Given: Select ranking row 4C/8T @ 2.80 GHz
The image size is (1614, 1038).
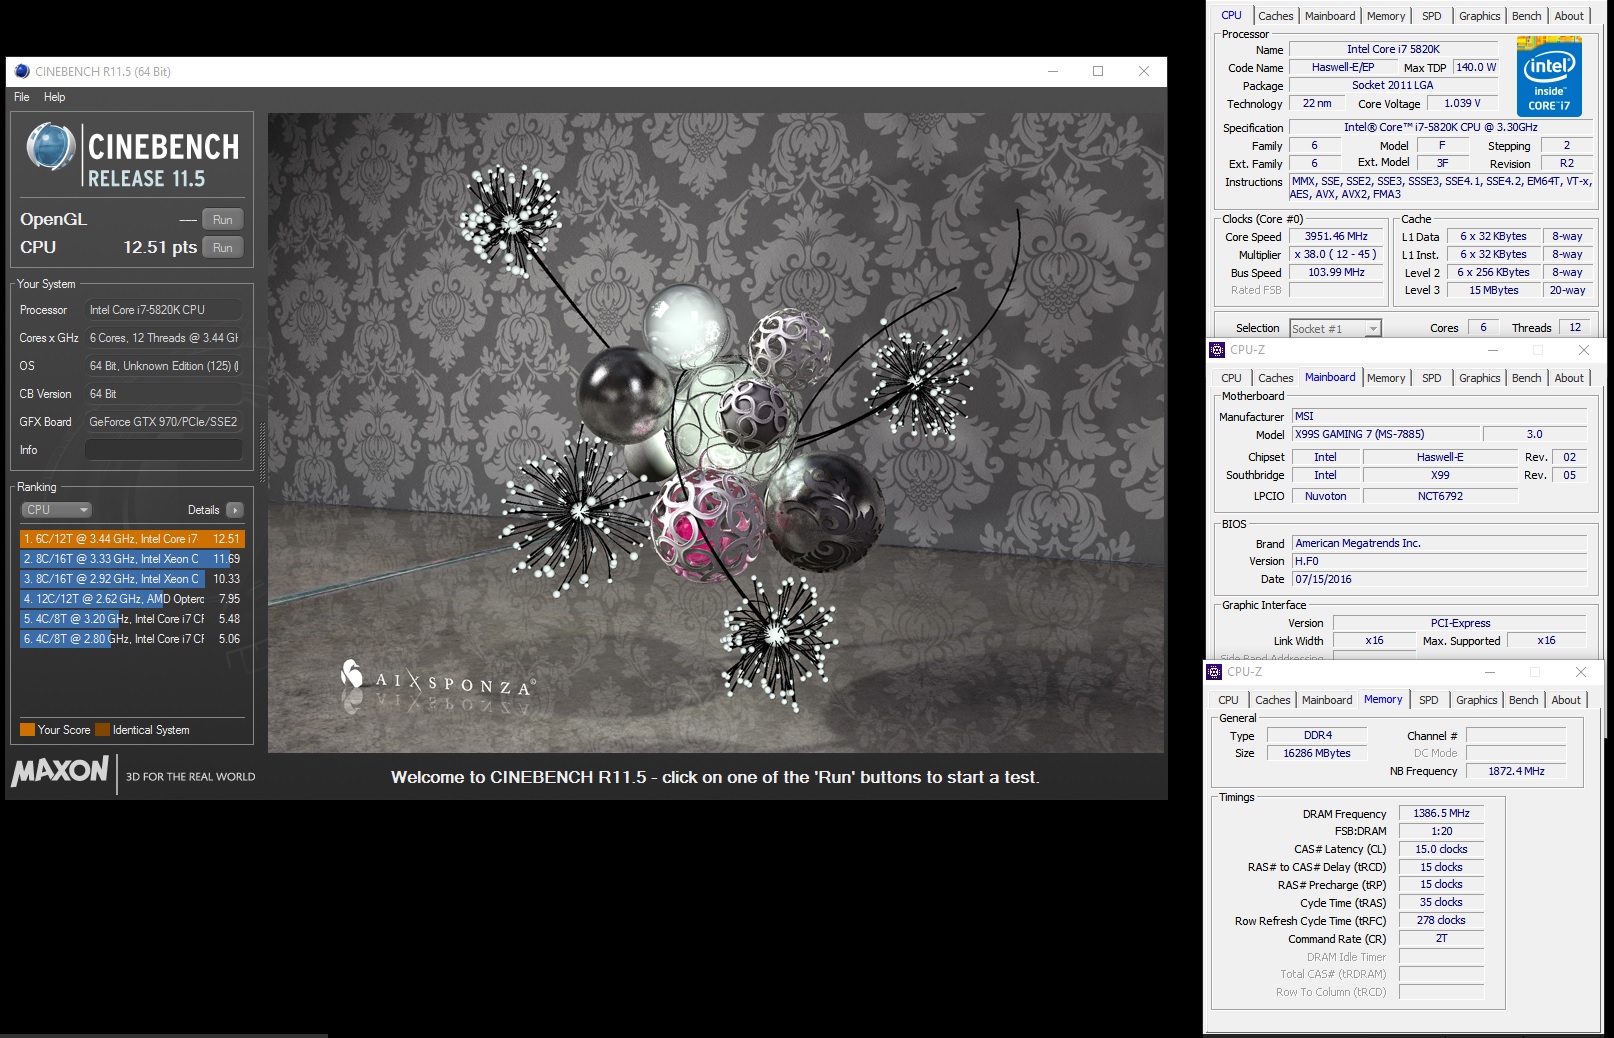Looking at the screenshot, I should pyautogui.click(x=132, y=639).
